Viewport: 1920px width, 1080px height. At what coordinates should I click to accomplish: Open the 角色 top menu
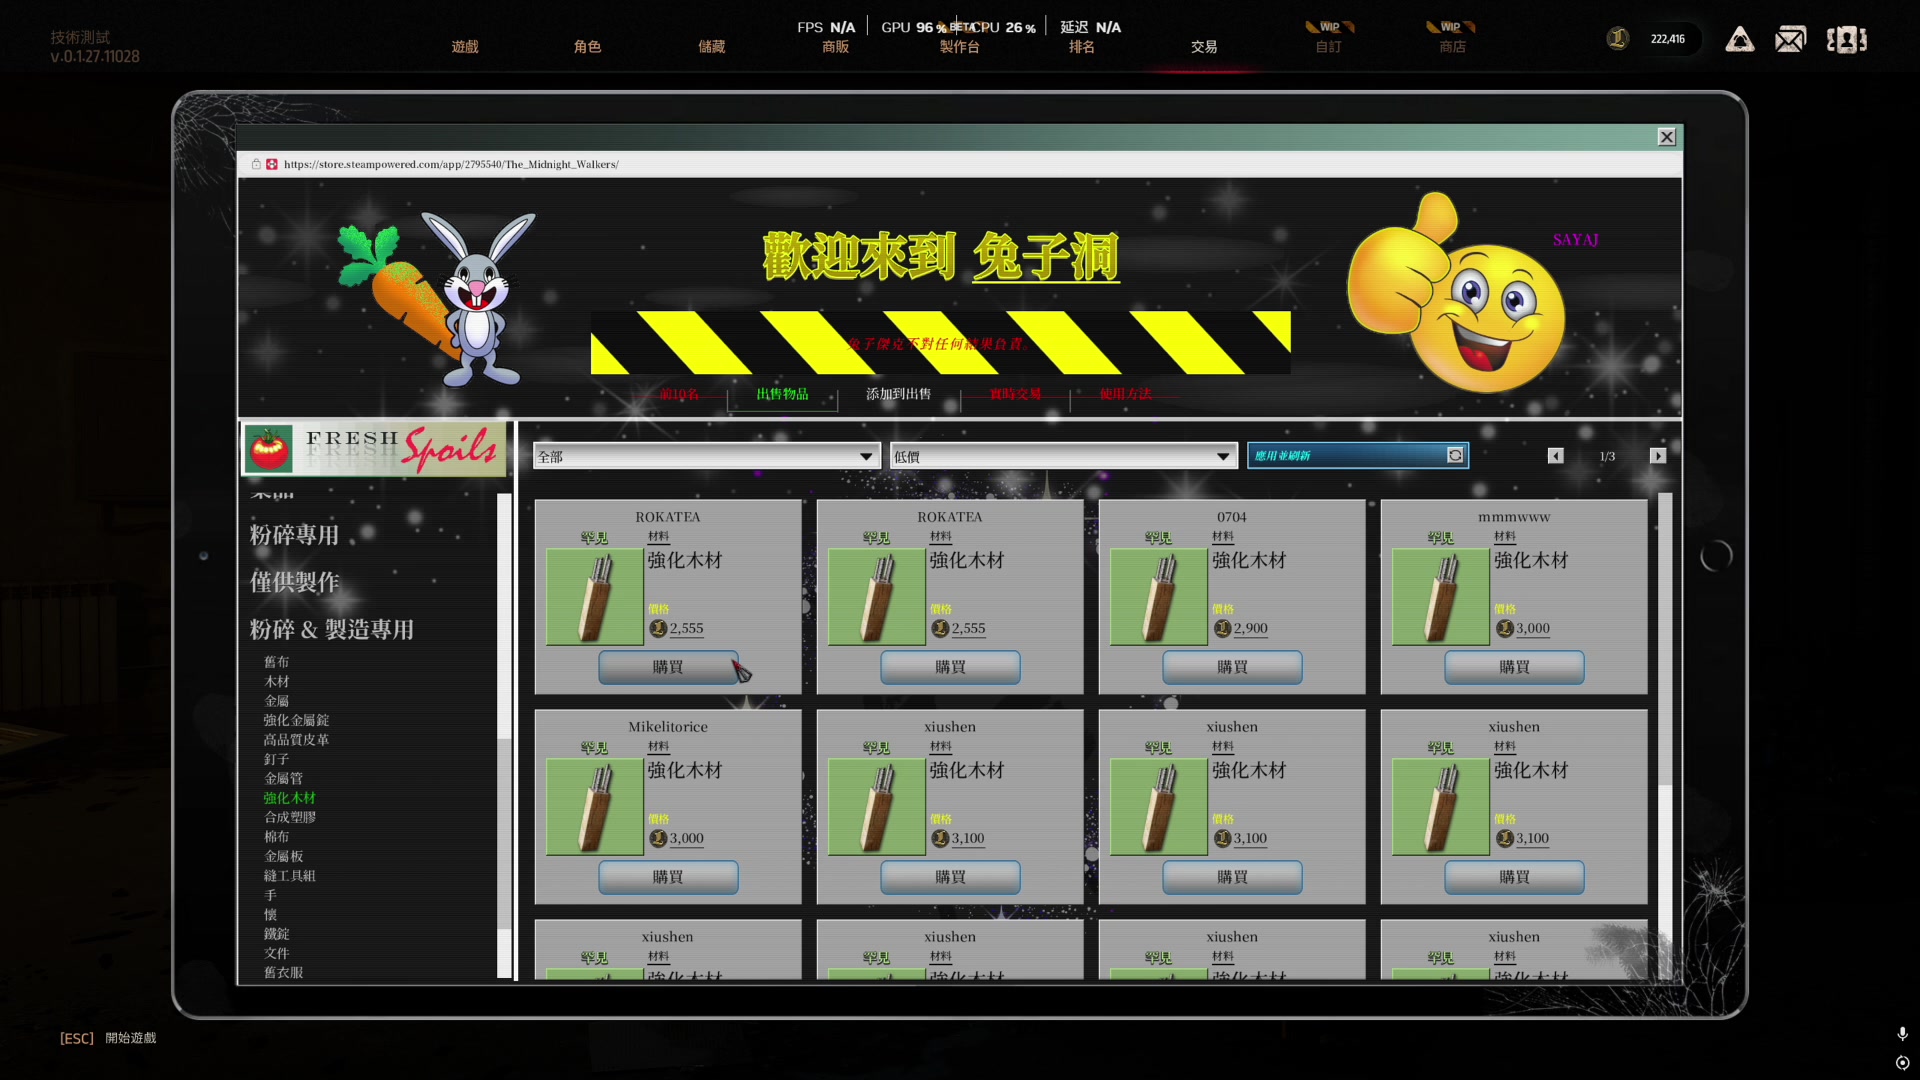587,47
